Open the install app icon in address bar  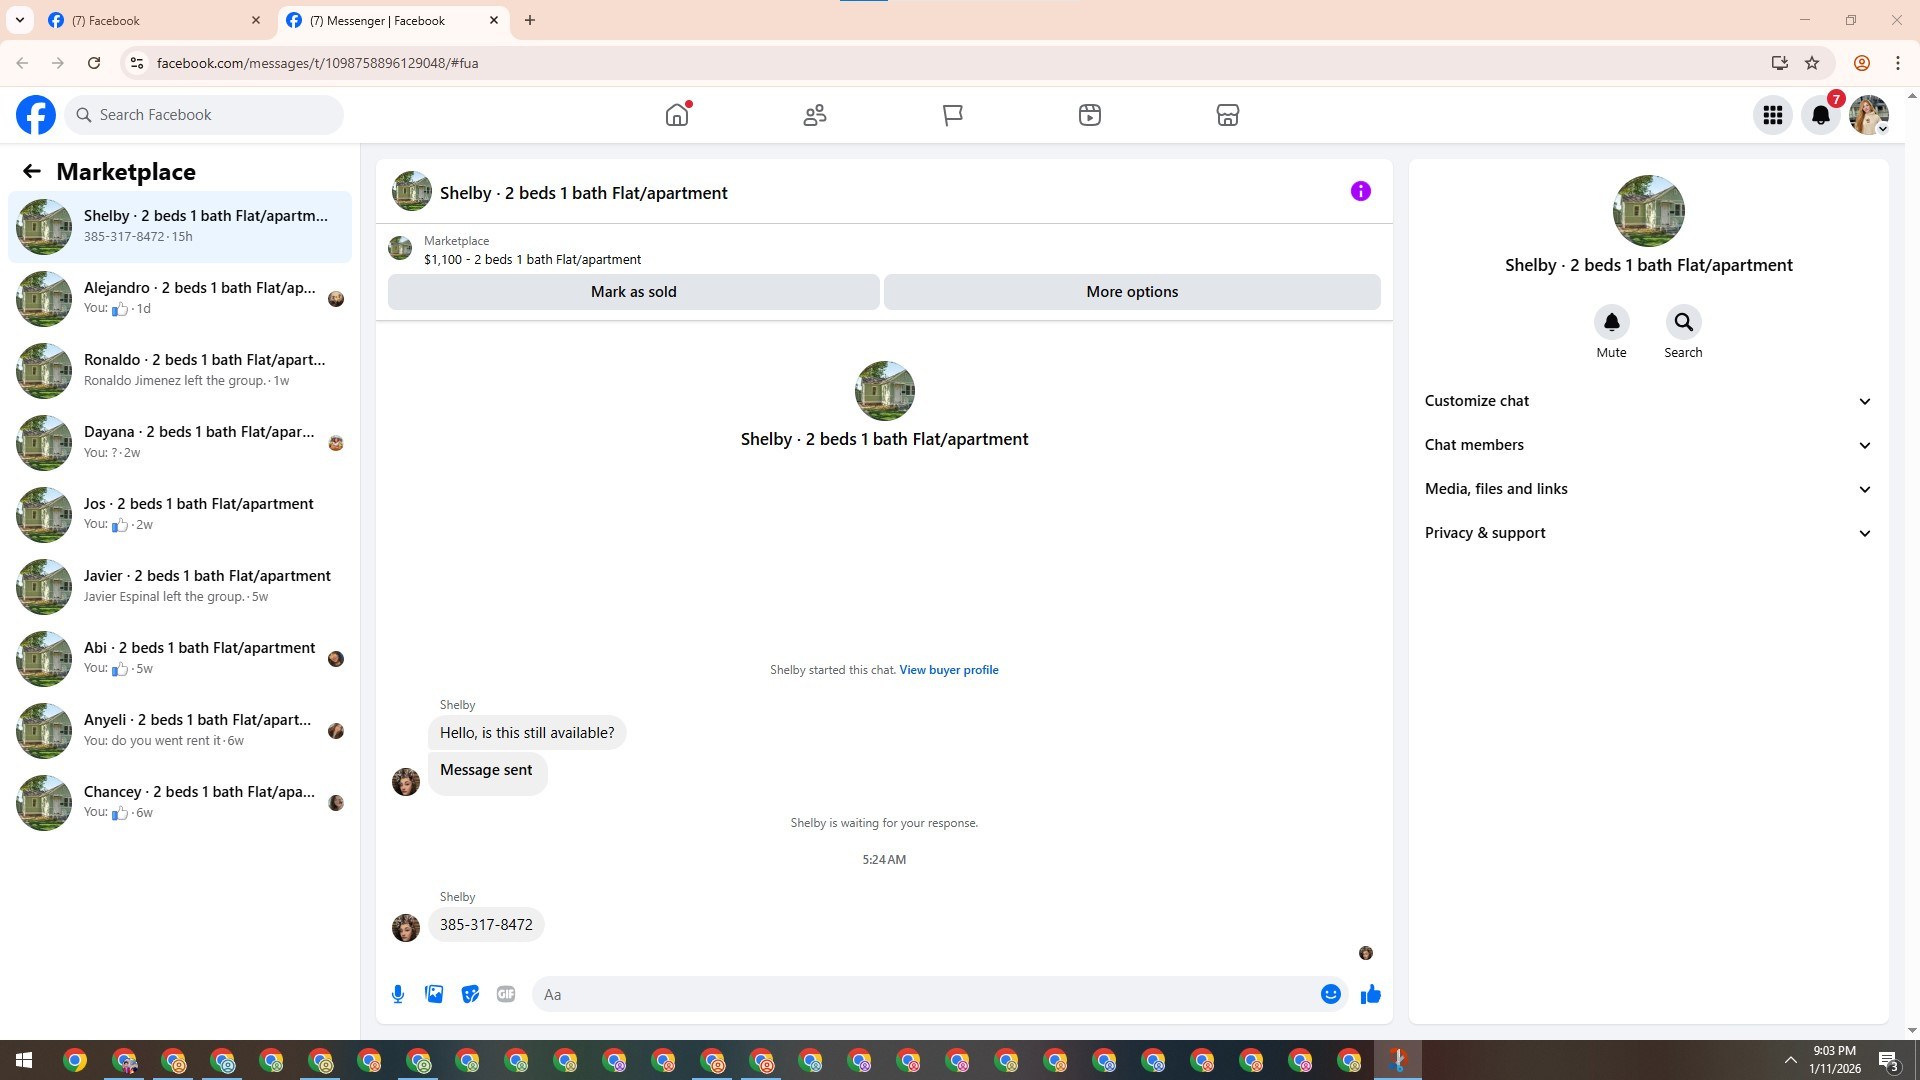1779,63
